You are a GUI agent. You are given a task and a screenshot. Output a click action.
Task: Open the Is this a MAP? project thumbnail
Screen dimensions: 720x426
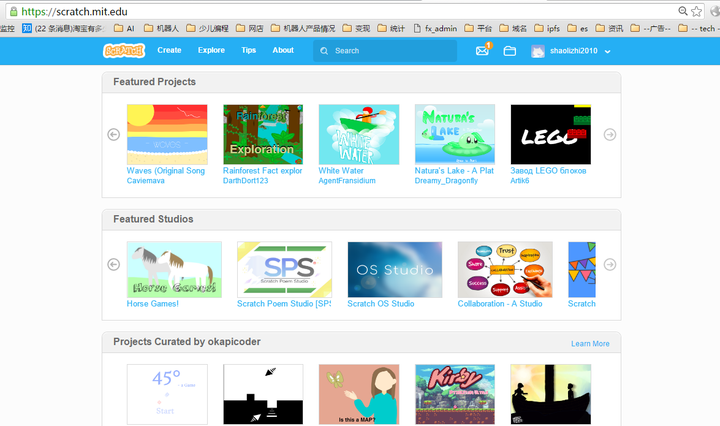click(359, 394)
